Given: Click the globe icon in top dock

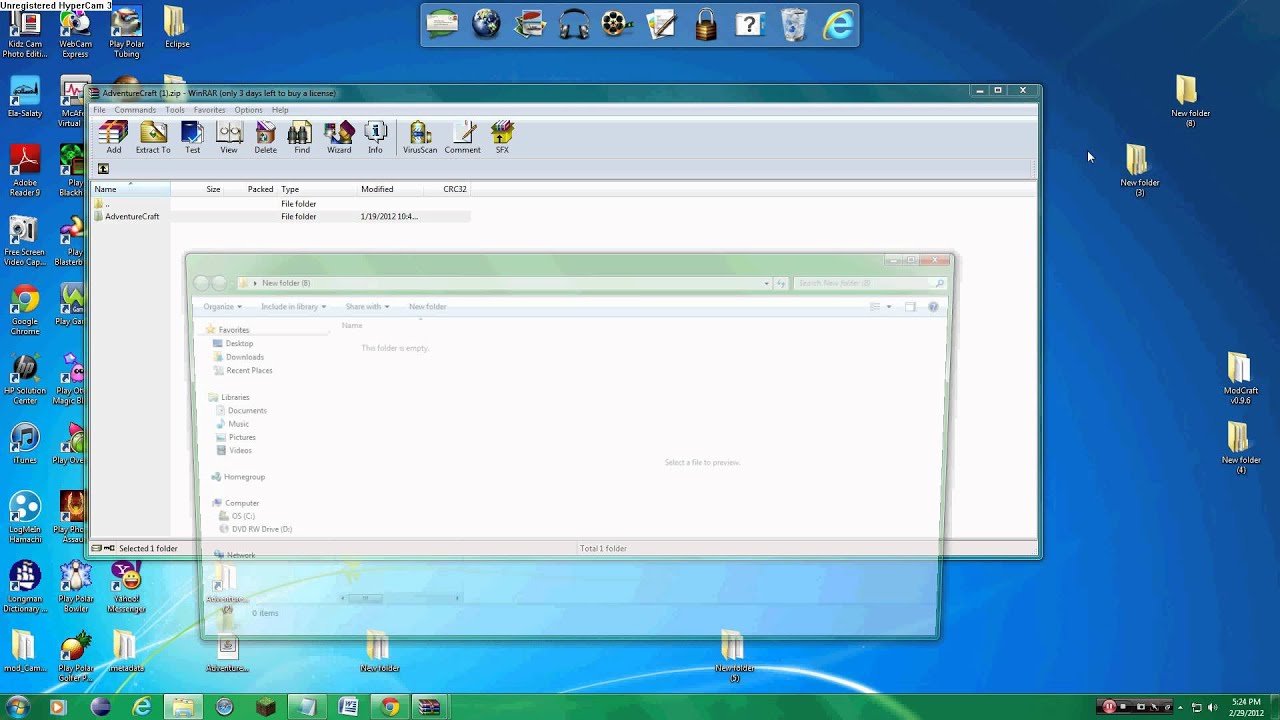Looking at the screenshot, I should point(486,24).
